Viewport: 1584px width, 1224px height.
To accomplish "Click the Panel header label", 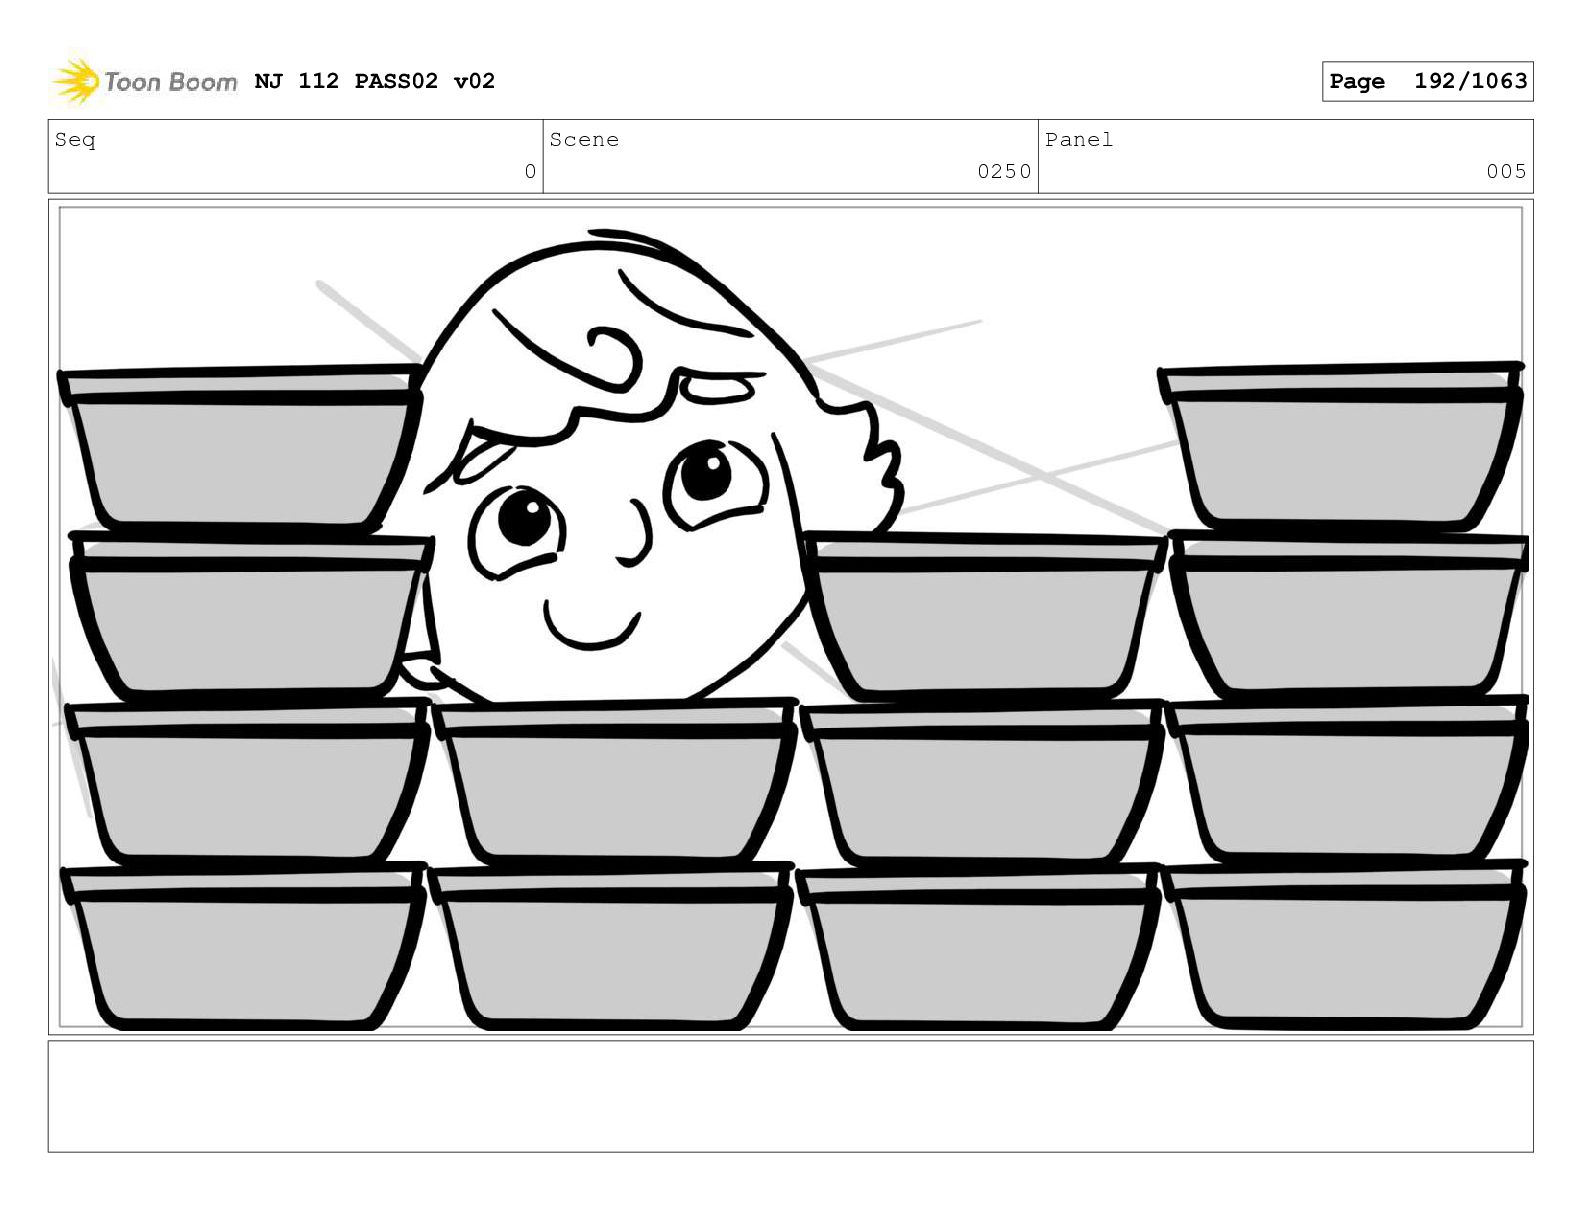I will point(1079,140).
